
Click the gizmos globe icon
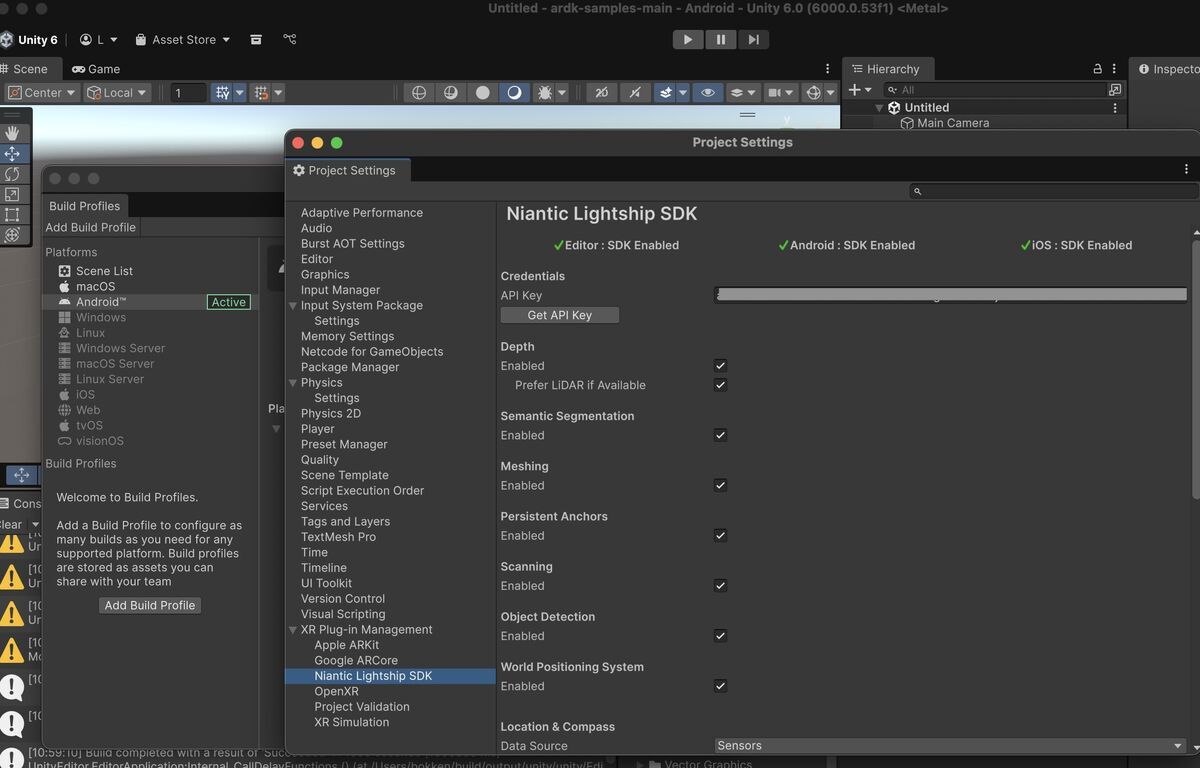(813, 92)
